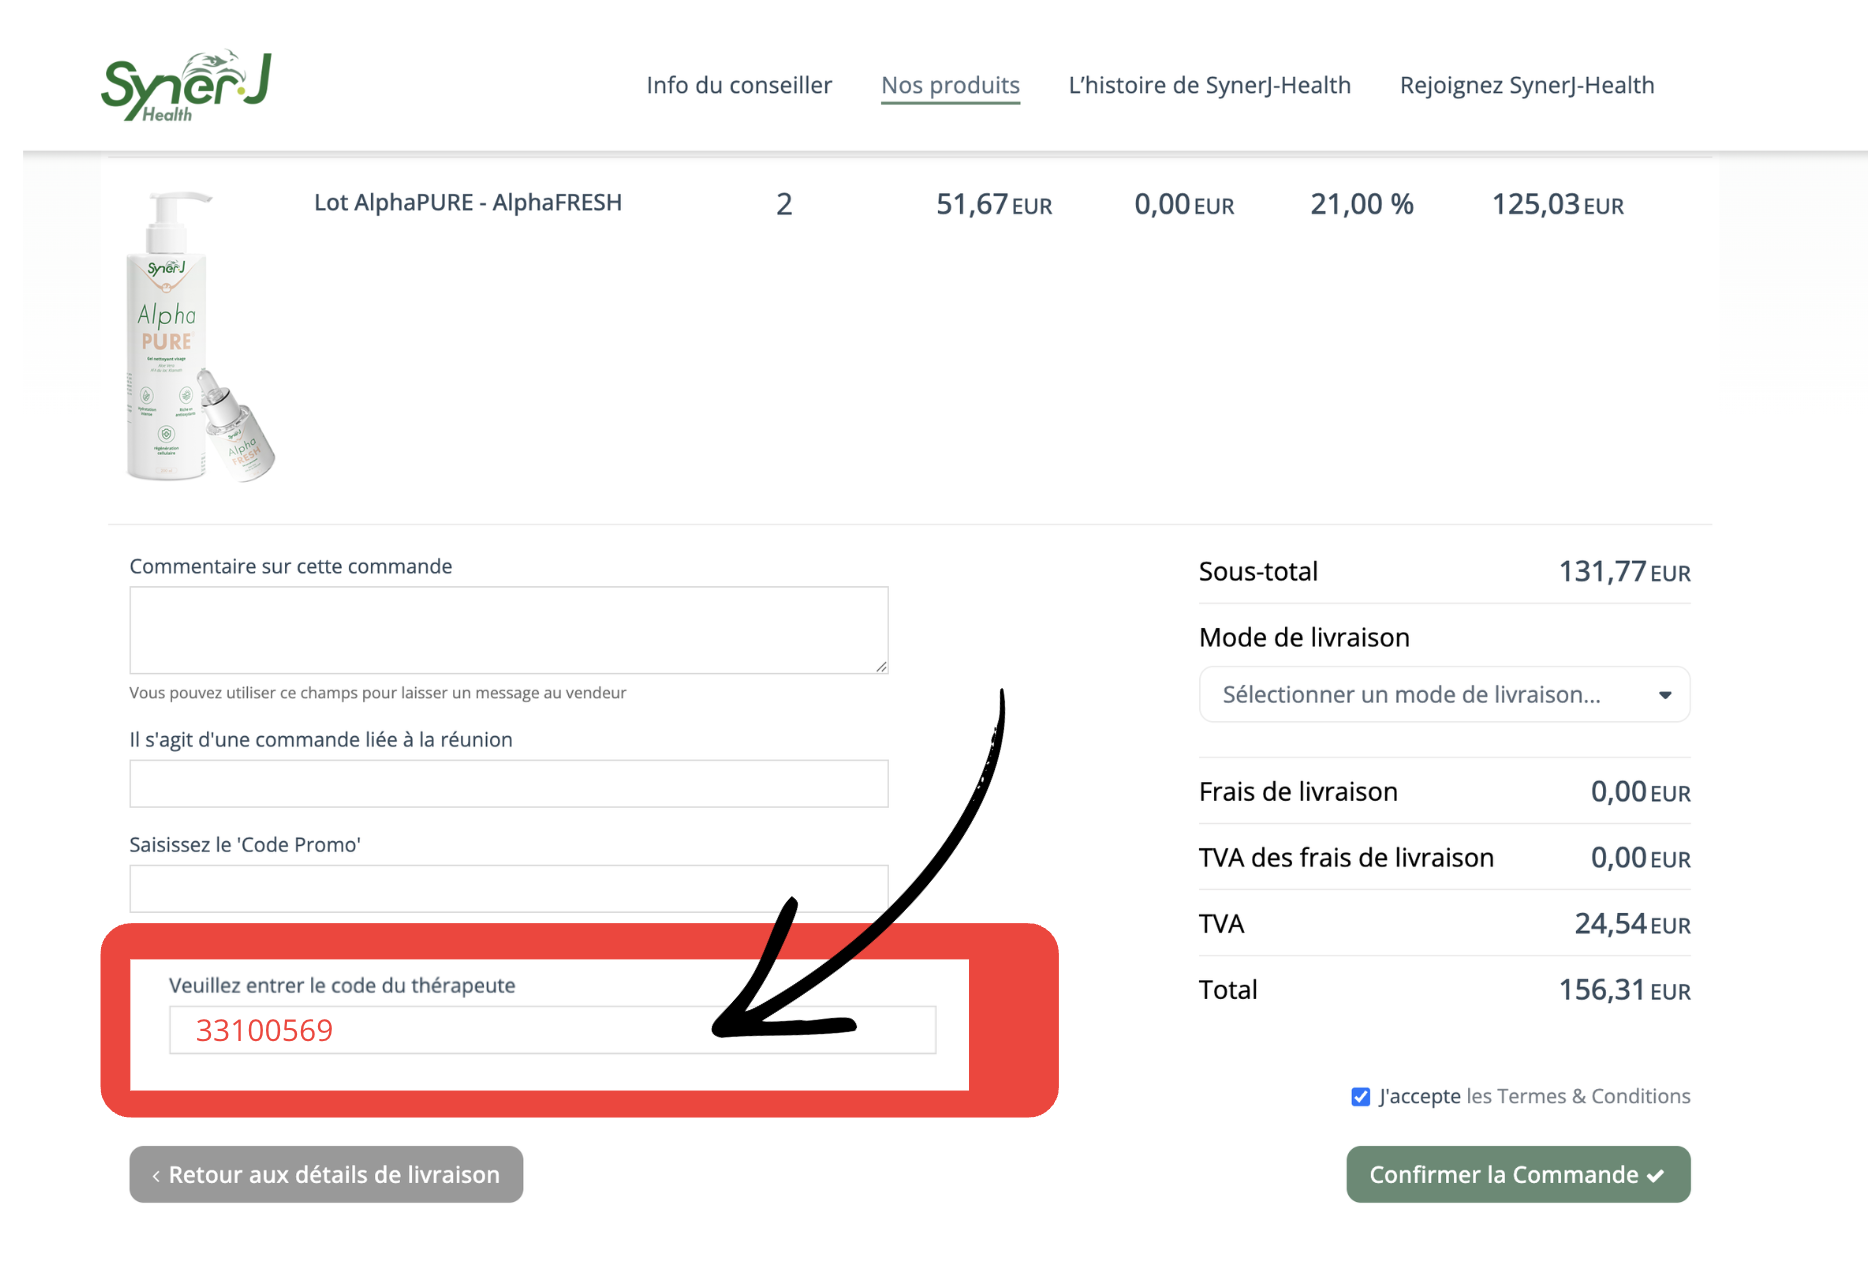Click quantity value 2 in product row
Screen dimensions: 1868x1276
(784, 204)
